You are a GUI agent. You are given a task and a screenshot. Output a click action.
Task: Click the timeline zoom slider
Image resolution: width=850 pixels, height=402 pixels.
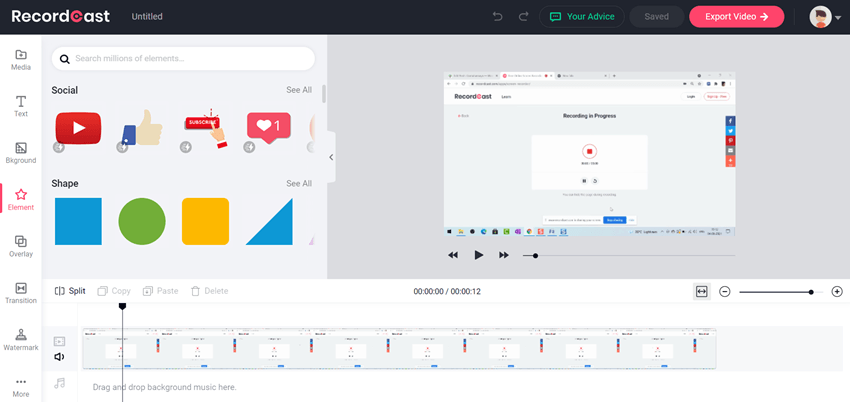click(781, 292)
